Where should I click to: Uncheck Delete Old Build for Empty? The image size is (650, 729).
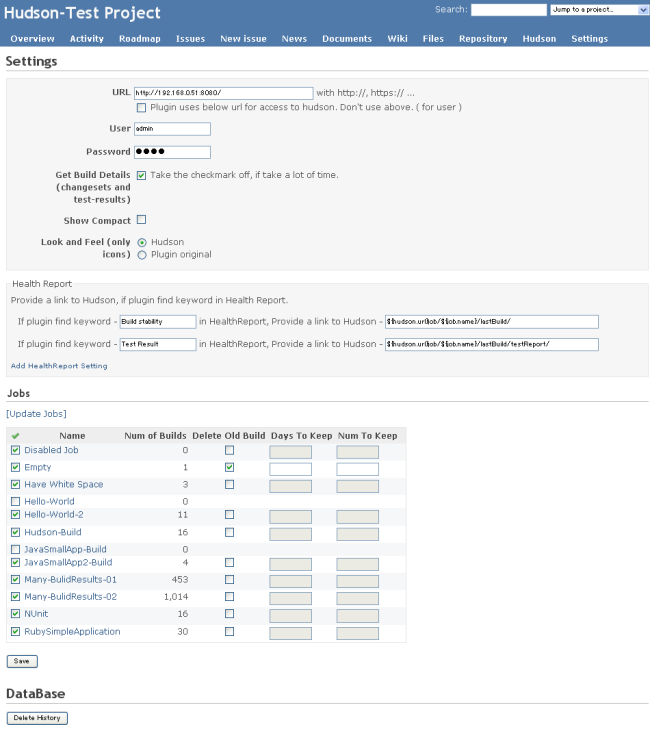click(229, 467)
